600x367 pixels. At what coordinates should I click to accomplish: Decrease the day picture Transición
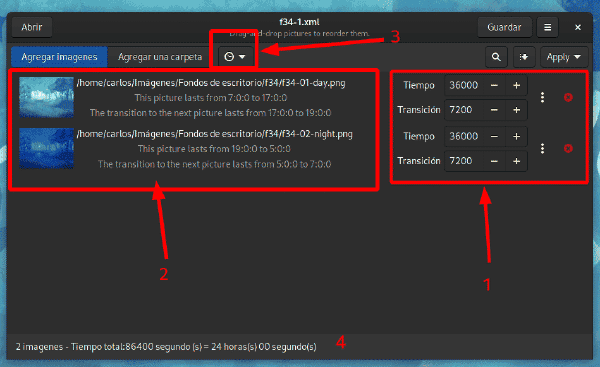[x=494, y=110]
